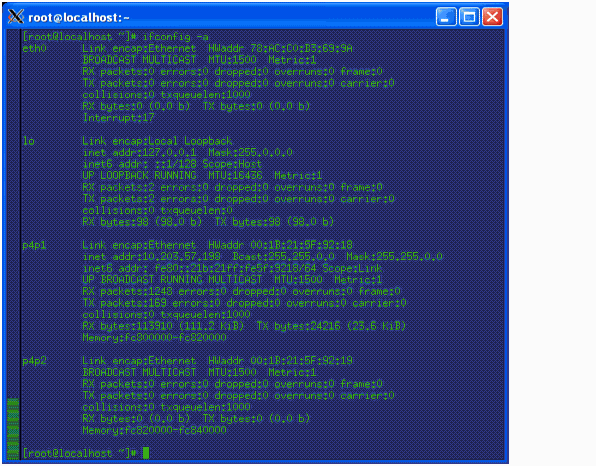This screenshot has width=596, height=466.
Task: Click the root@localhost:~ title bar text
Action: 79,17
